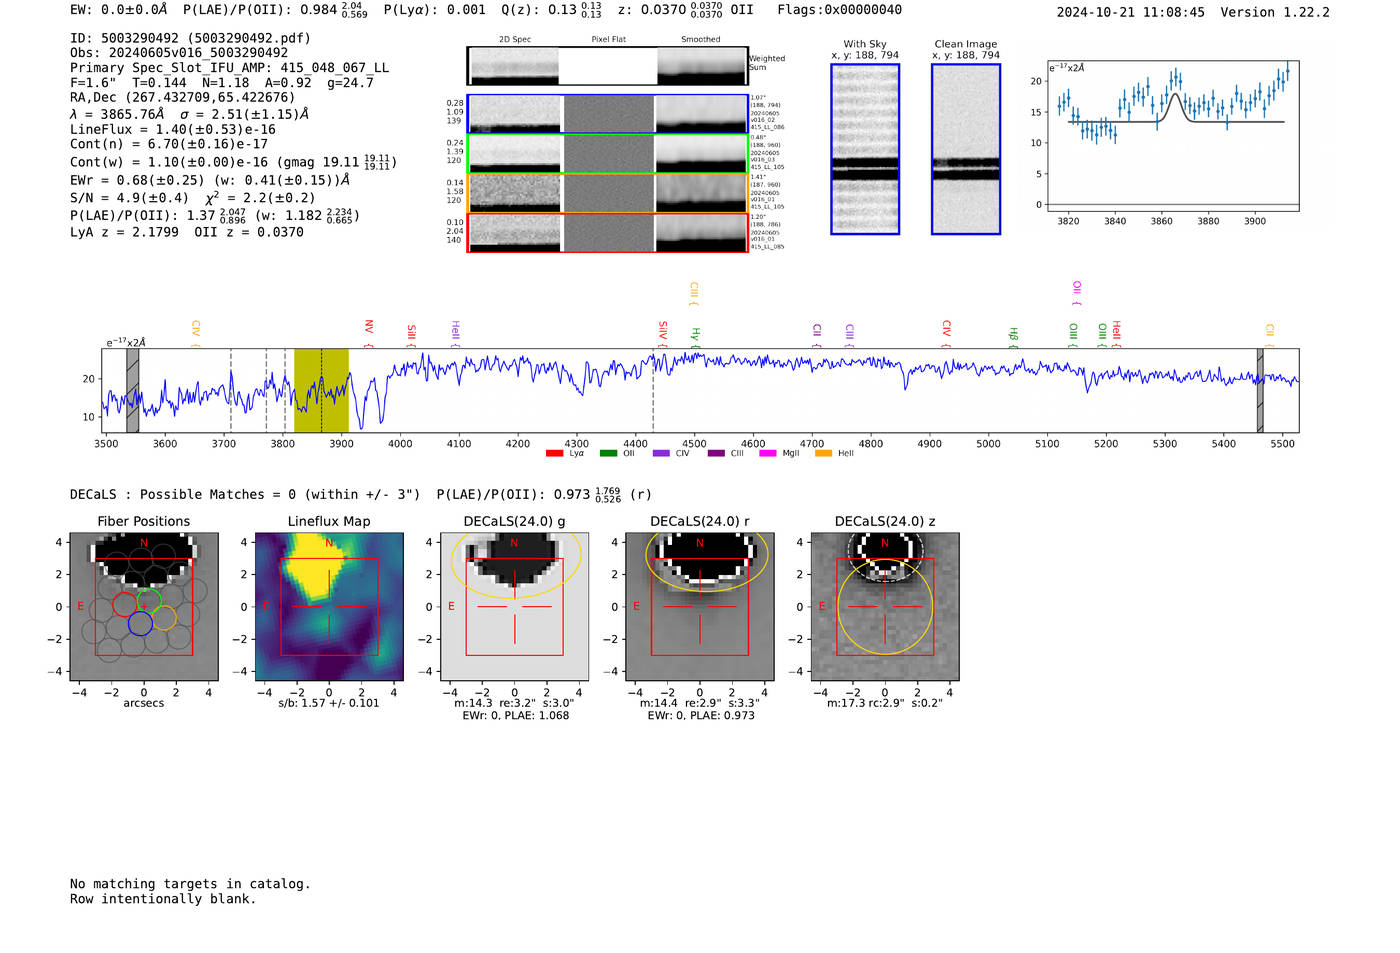Click the green fiber circle in Fiber Positions

coord(149,602)
